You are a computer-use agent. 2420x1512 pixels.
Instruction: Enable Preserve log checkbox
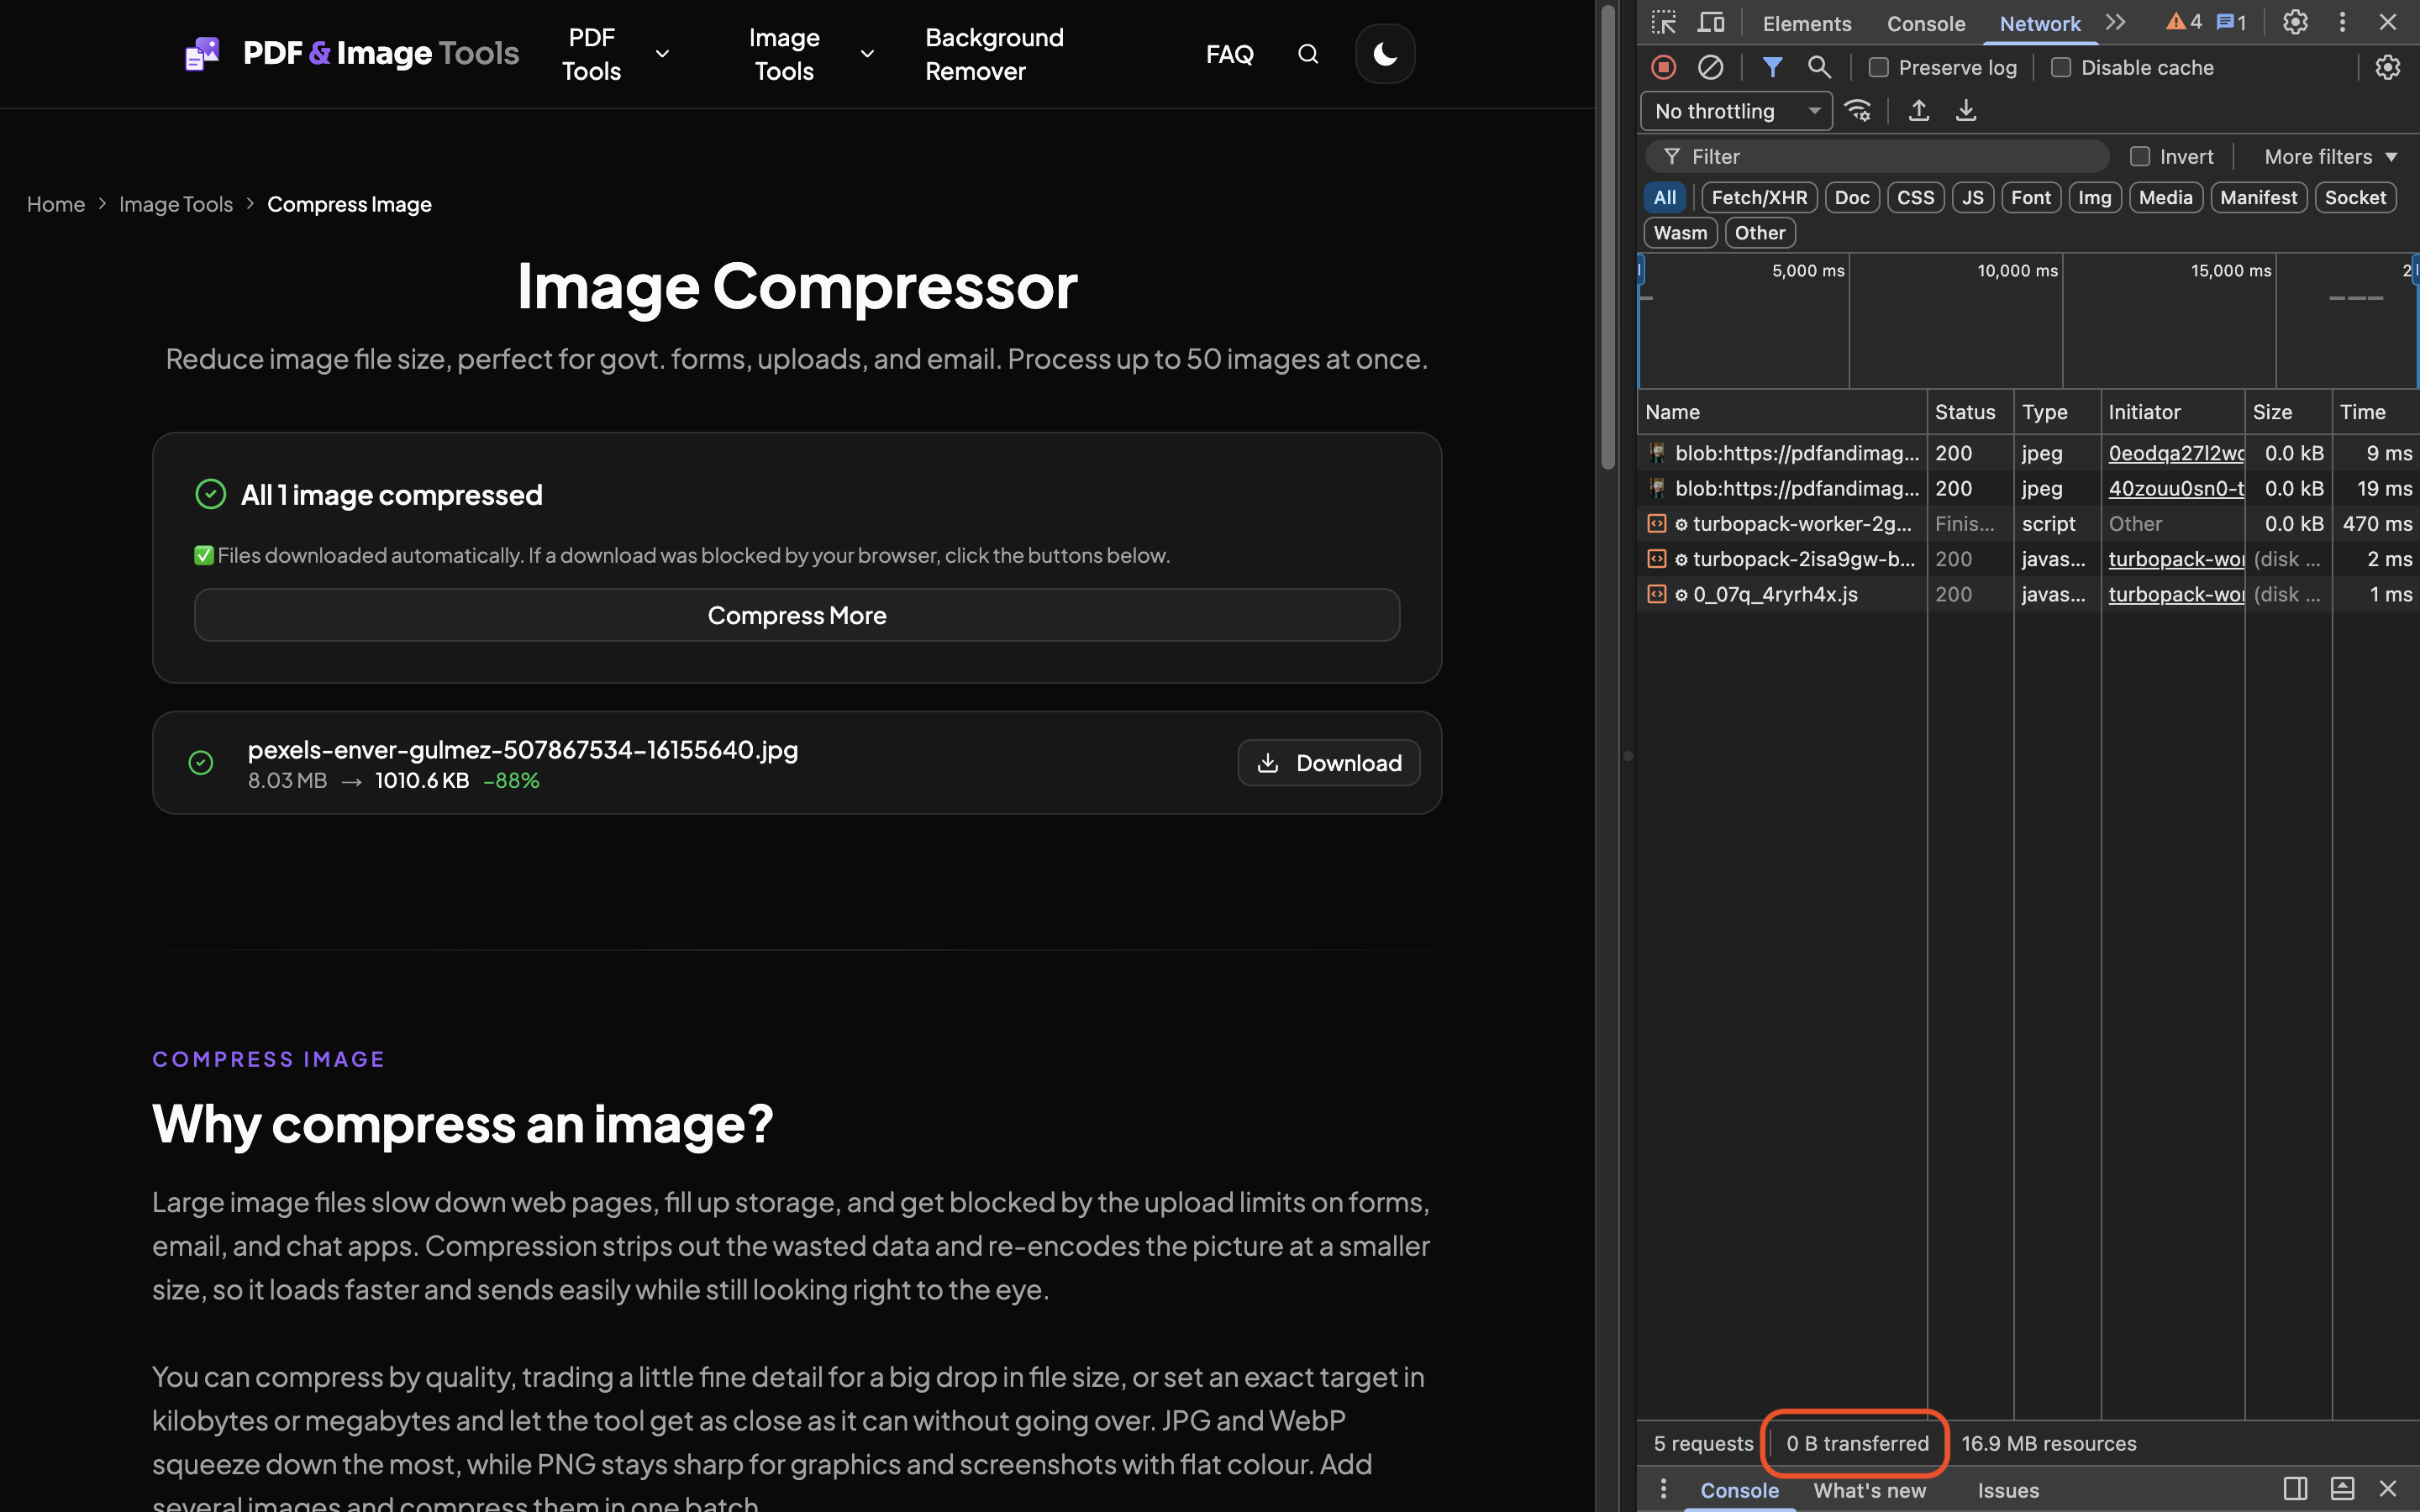(x=1879, y=68)
